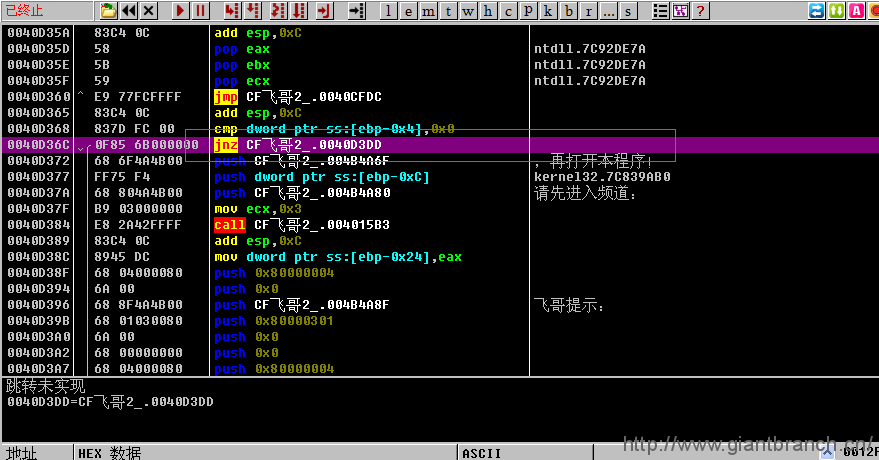879x460 pixels.
Task: Run the program with the red play icon
Action: point(180,11)
